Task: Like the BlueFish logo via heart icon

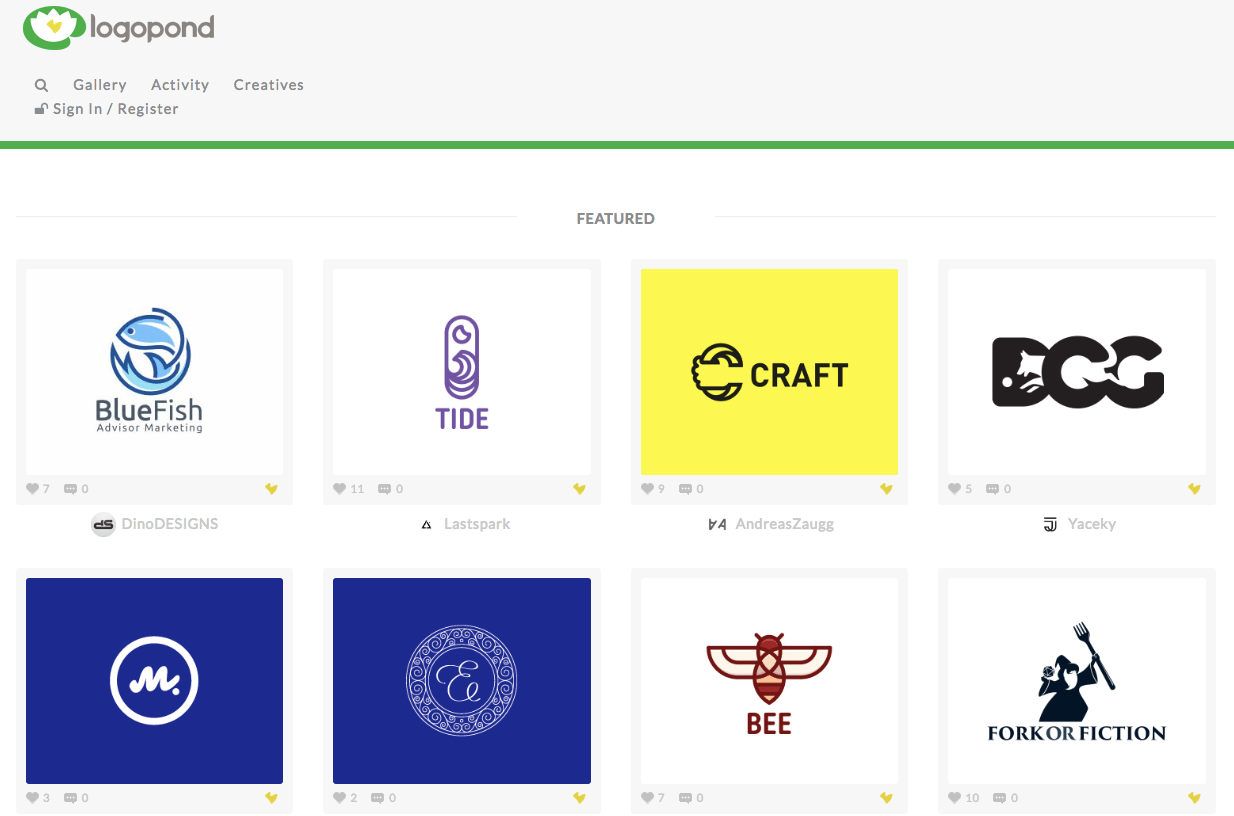Action: pyautogui.click(x=30, y=488)
